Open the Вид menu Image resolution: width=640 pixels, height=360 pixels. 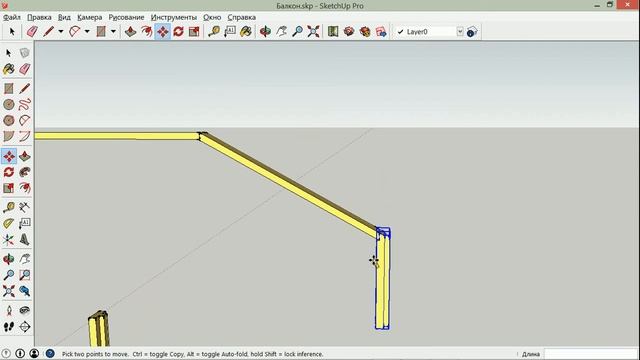click(64, 18)
